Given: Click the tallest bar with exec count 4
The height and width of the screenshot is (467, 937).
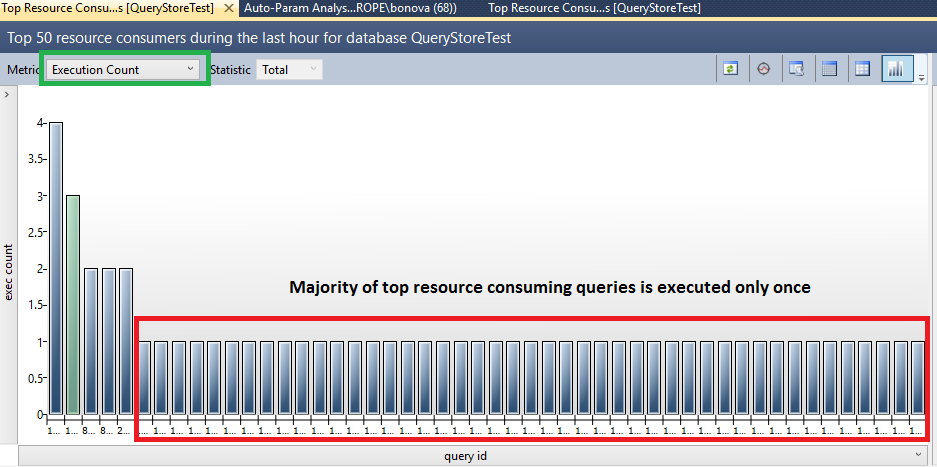Looking at the screenshot, I should click(56, 268).
